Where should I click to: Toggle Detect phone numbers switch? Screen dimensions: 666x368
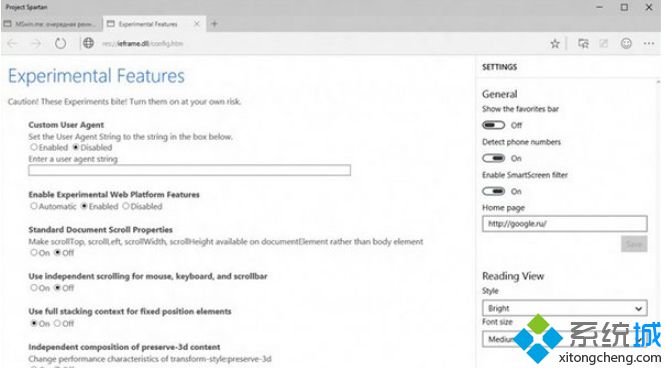[494, 158]
